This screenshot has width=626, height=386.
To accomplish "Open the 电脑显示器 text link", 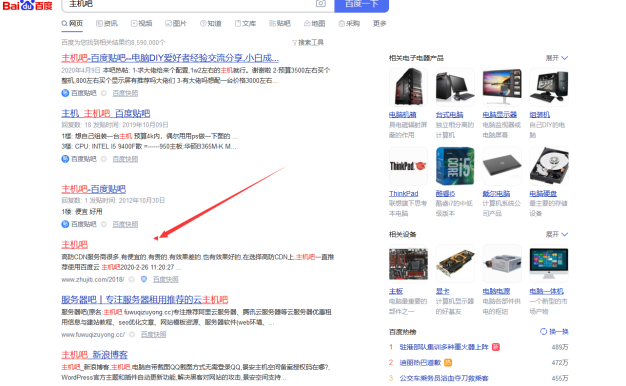I will click(x=499, y=115).
